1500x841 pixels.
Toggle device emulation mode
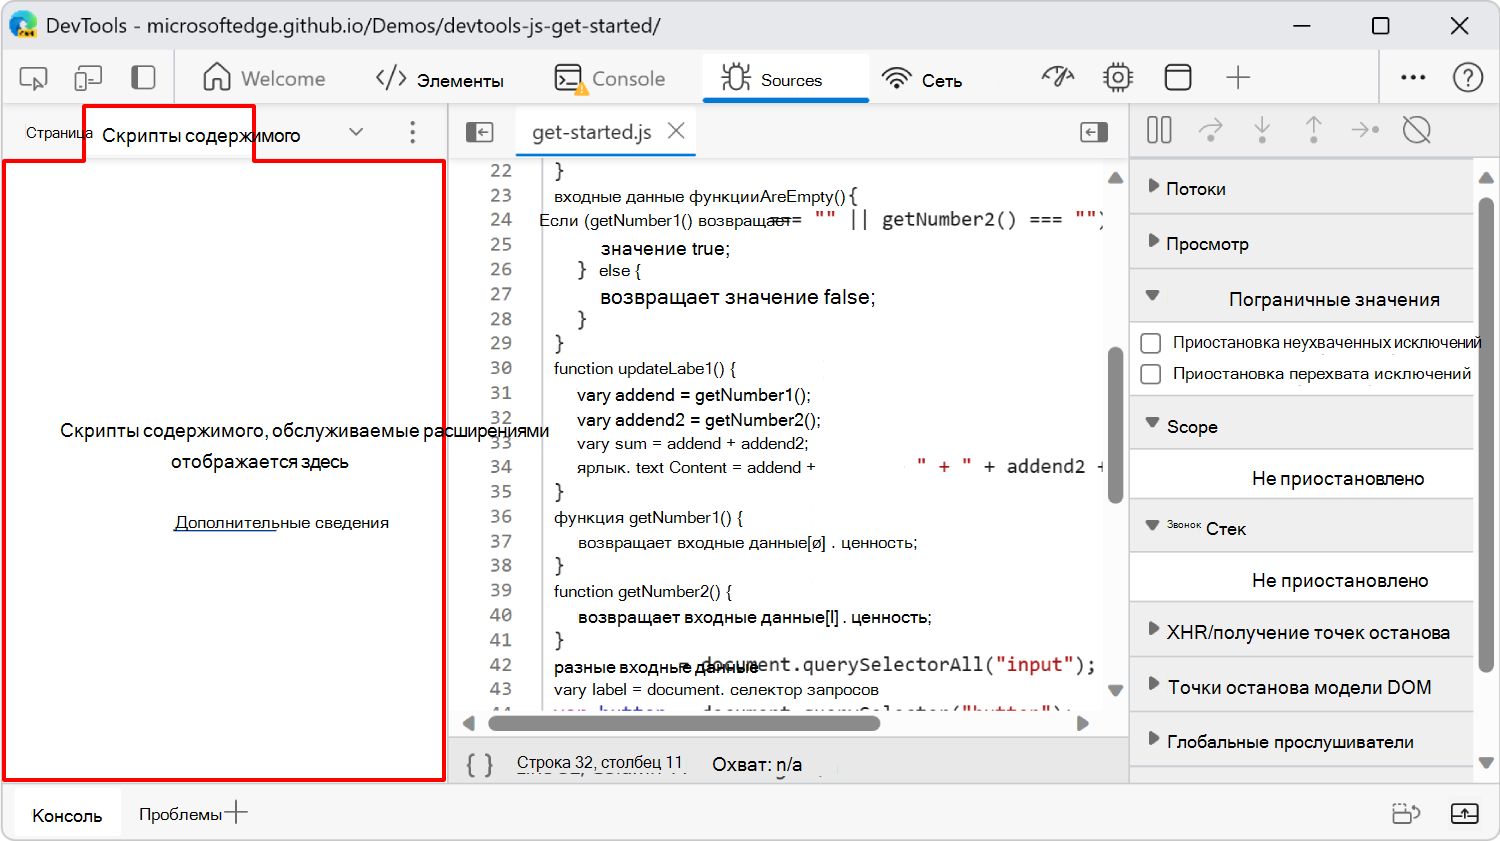[x=88, y=78]
